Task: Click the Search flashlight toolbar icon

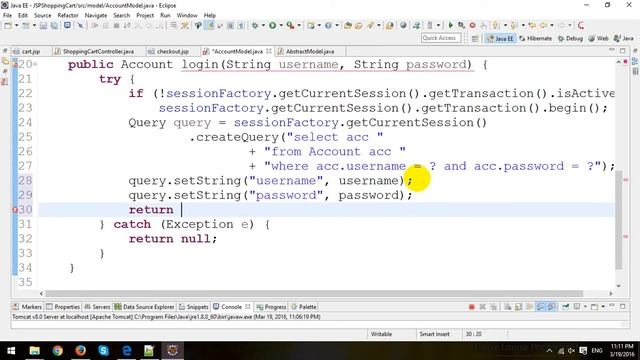Action: point(370,26)
